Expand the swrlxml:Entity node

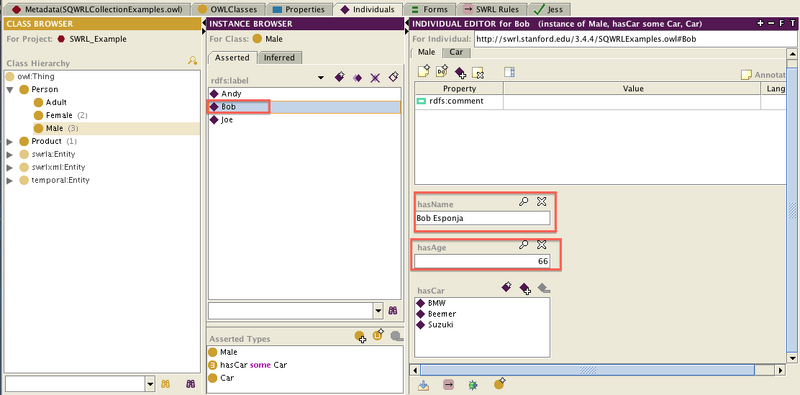click(10, 167)
